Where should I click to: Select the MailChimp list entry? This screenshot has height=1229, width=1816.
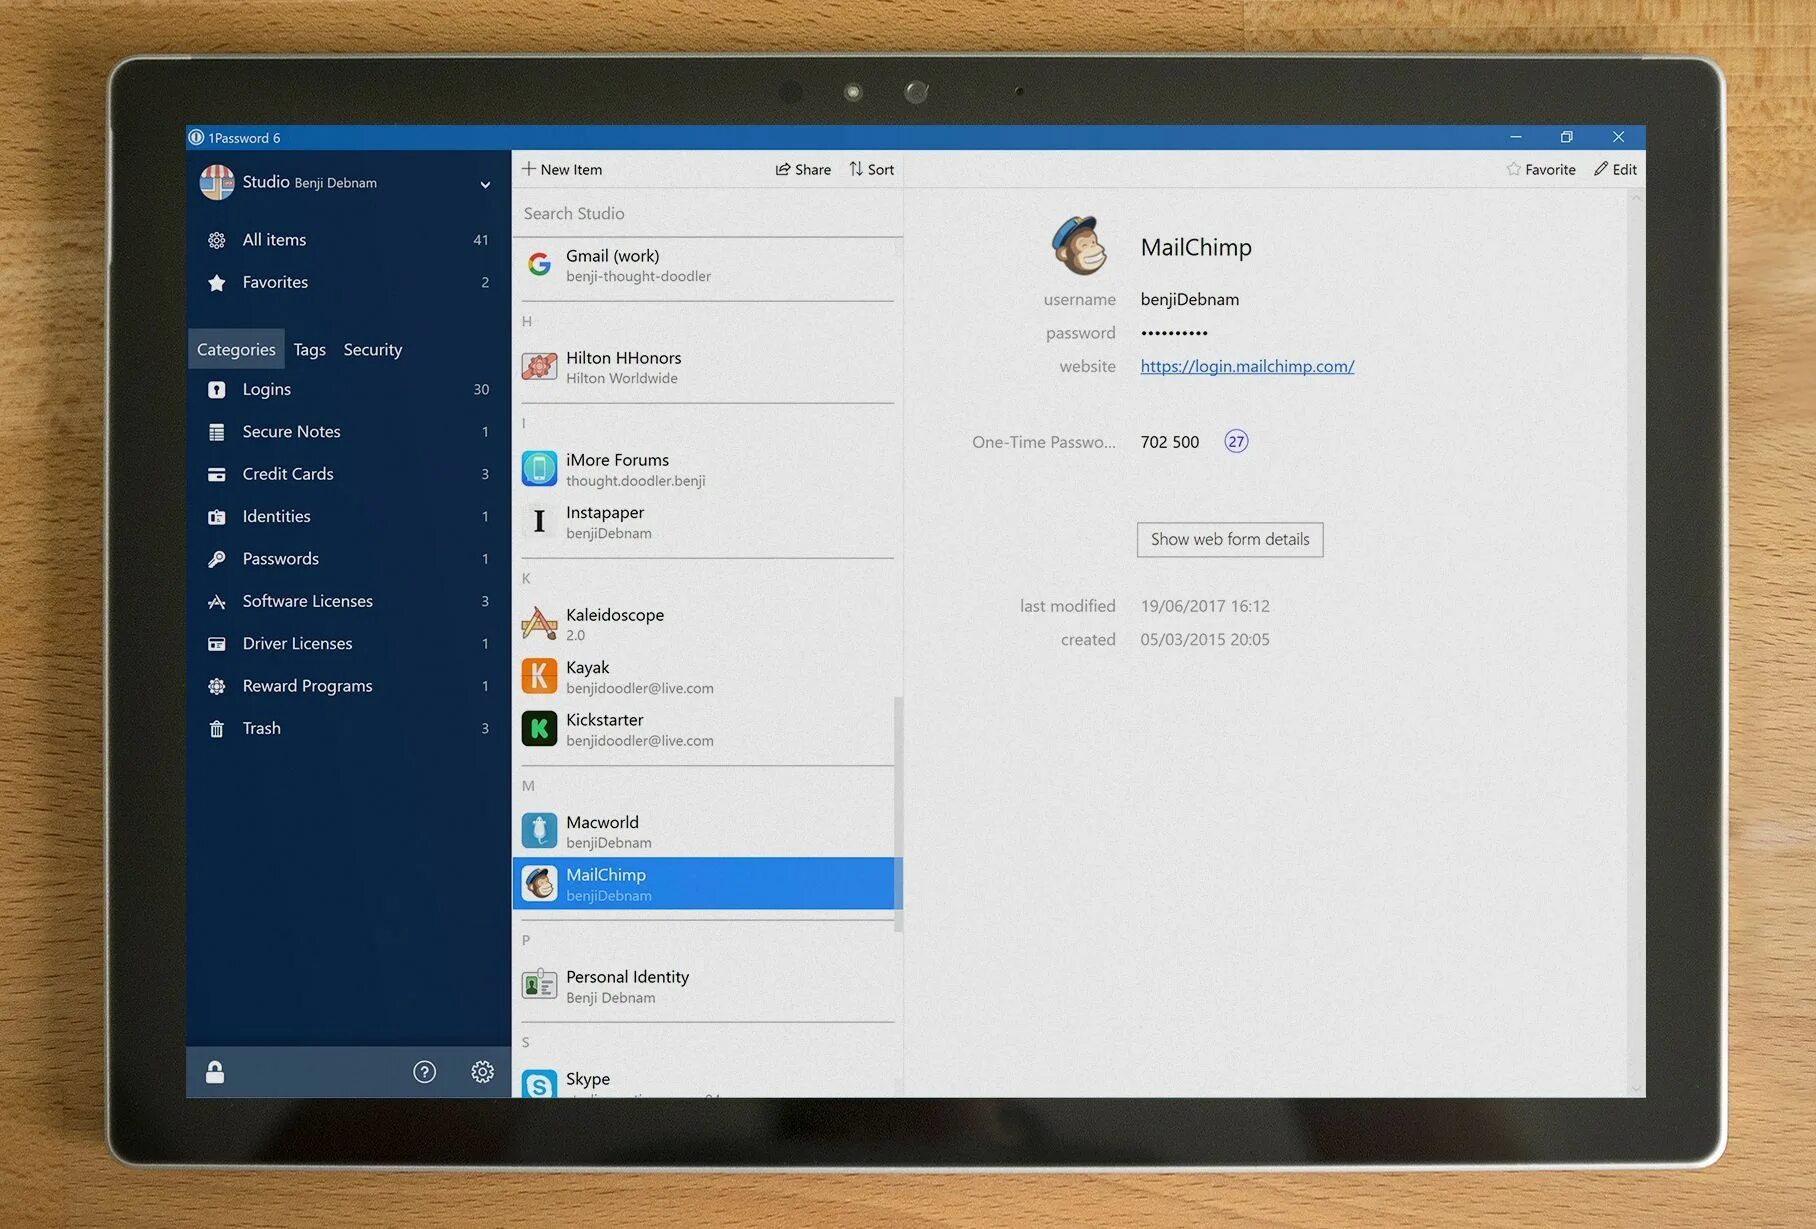point(707,884)
